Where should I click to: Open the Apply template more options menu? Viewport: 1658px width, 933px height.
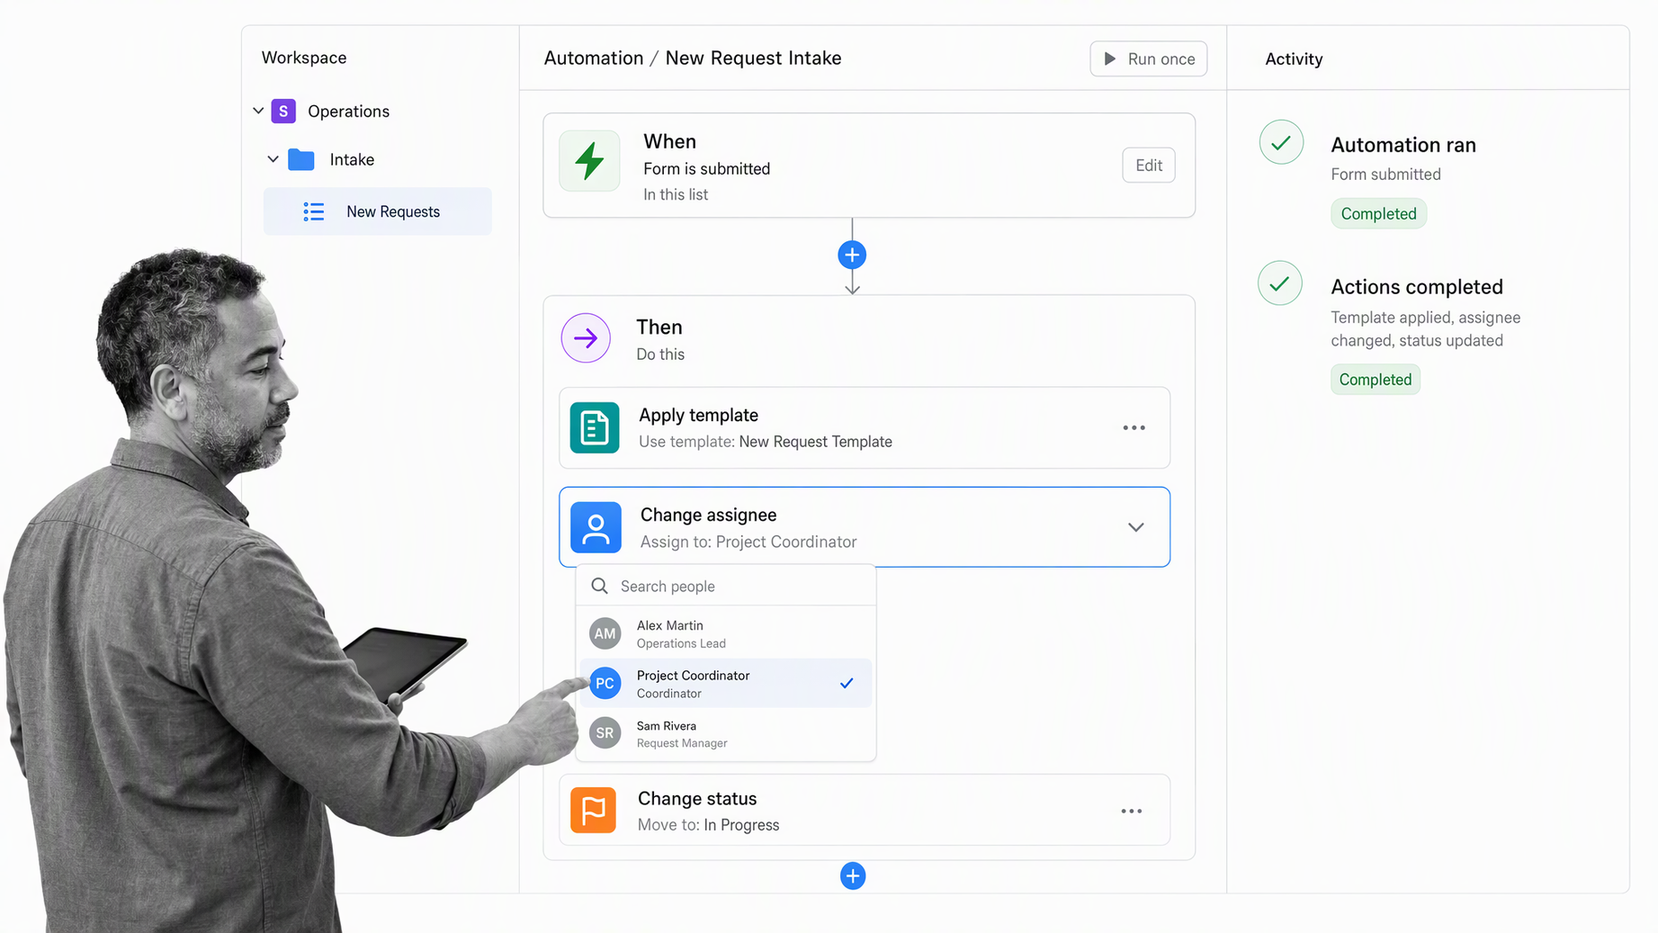[1134, 428]
